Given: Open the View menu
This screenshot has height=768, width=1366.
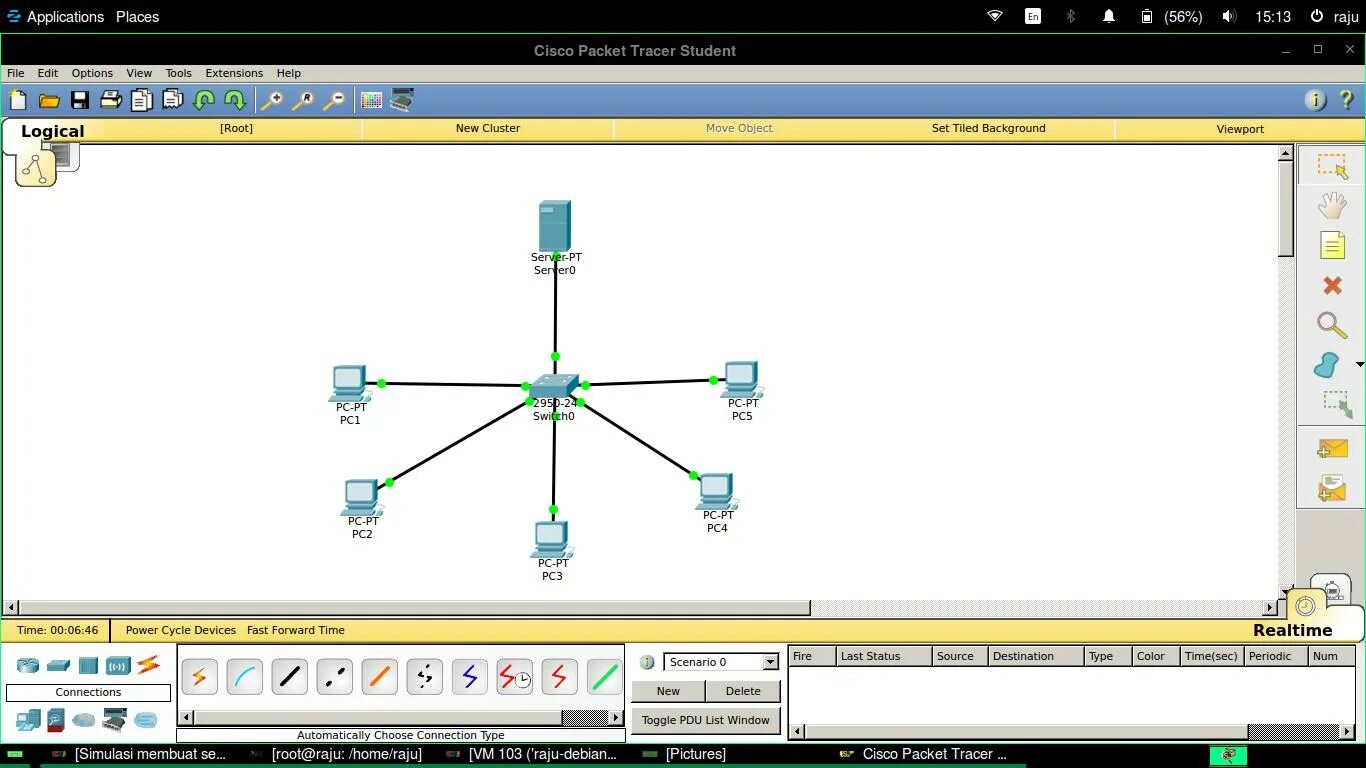Looking at the screenshot, I should [139, 73].
